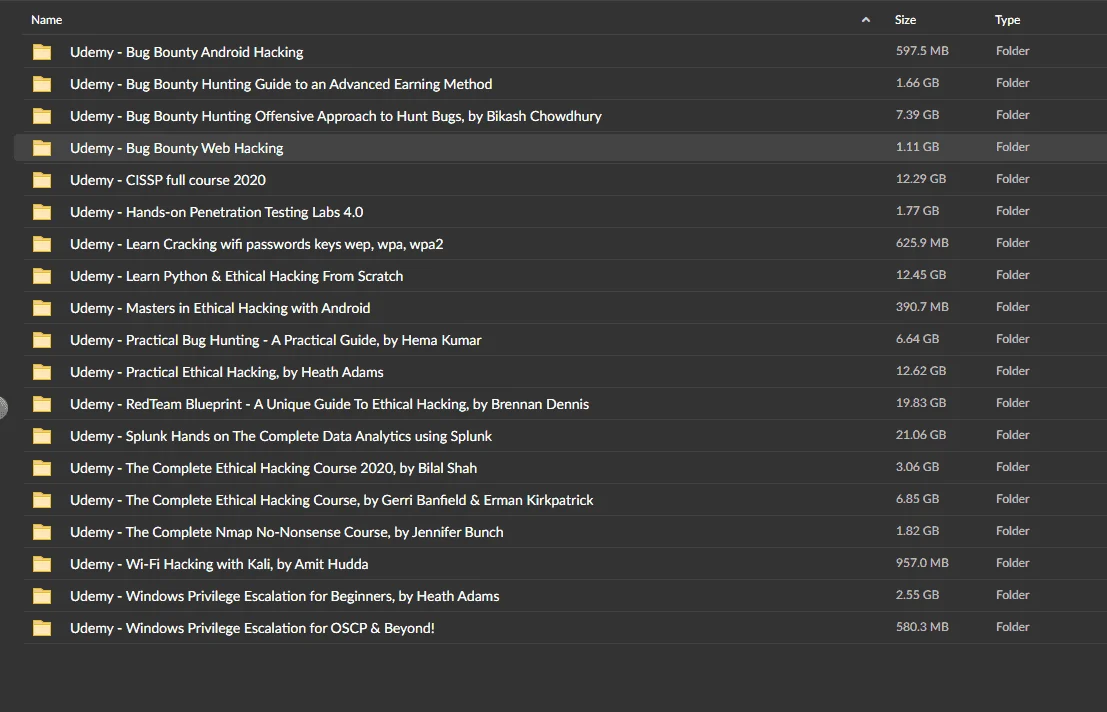Screen dimensions: 1107x712
Task: Click the 21.06 GB size value
Action: point(921,435)
